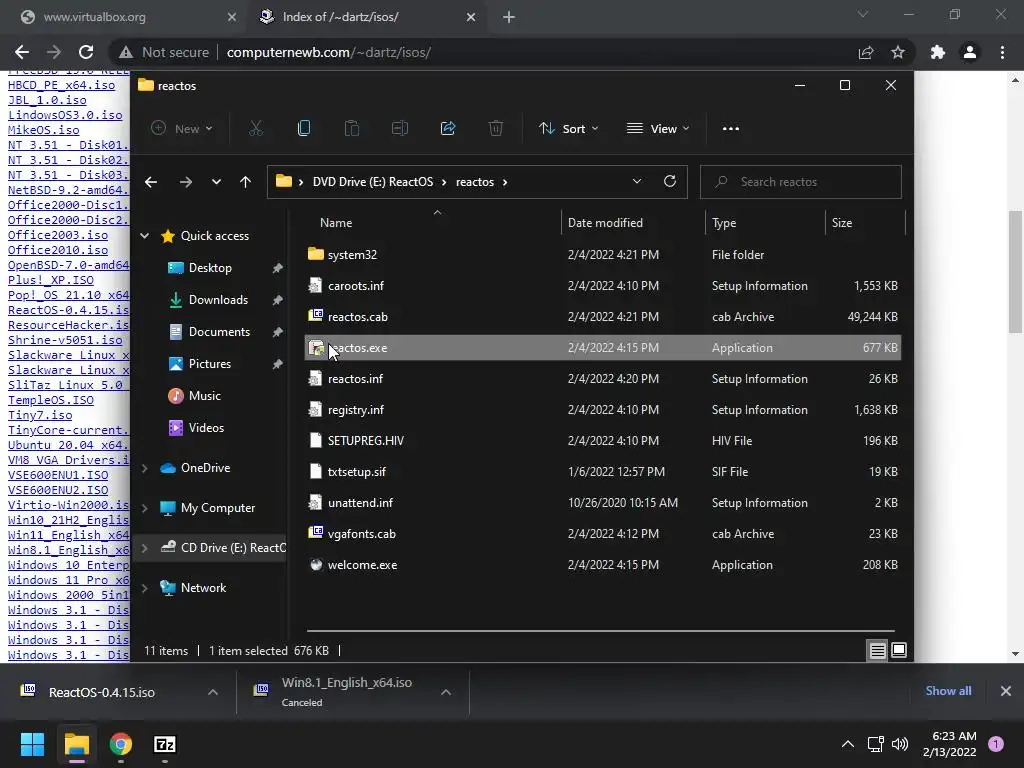
Task: Switch to large icons view layout icon
Action: pyautogui.click(x=899, y=650)
